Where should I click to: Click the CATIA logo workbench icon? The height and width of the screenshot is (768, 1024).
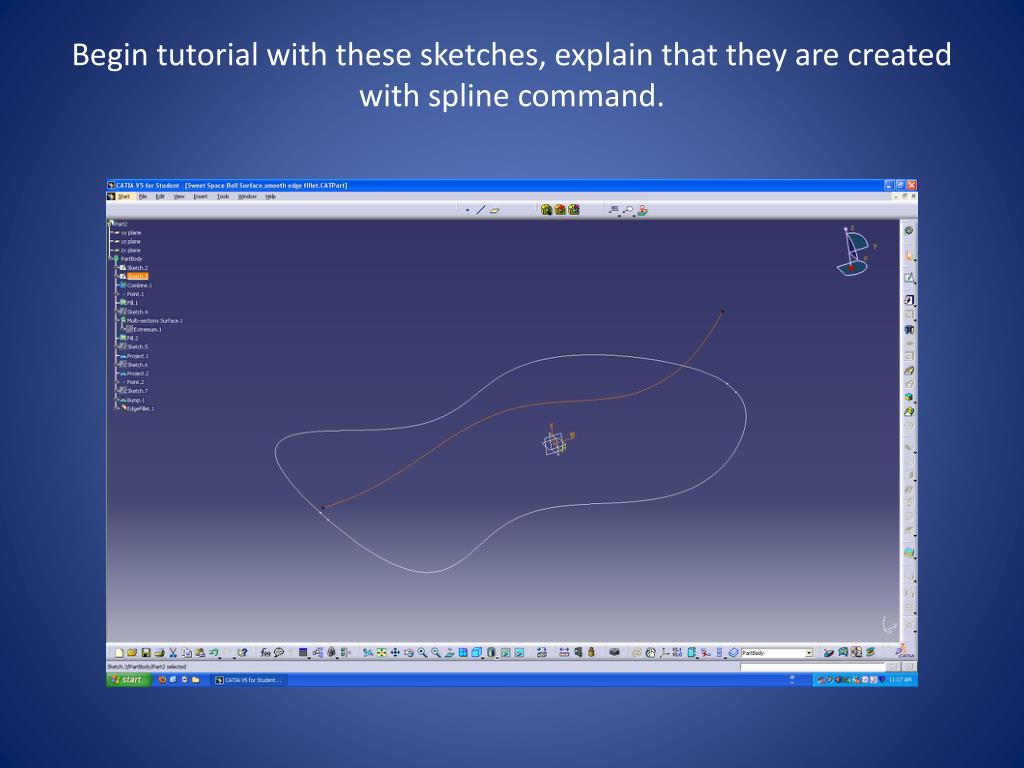point(904,652)
